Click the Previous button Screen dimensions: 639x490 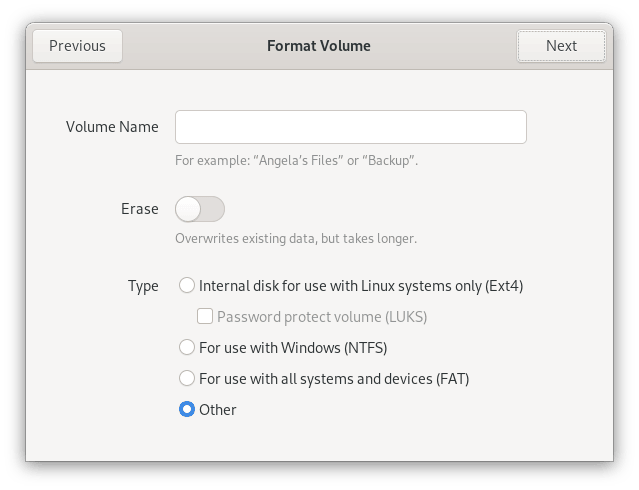coord(77,45)
